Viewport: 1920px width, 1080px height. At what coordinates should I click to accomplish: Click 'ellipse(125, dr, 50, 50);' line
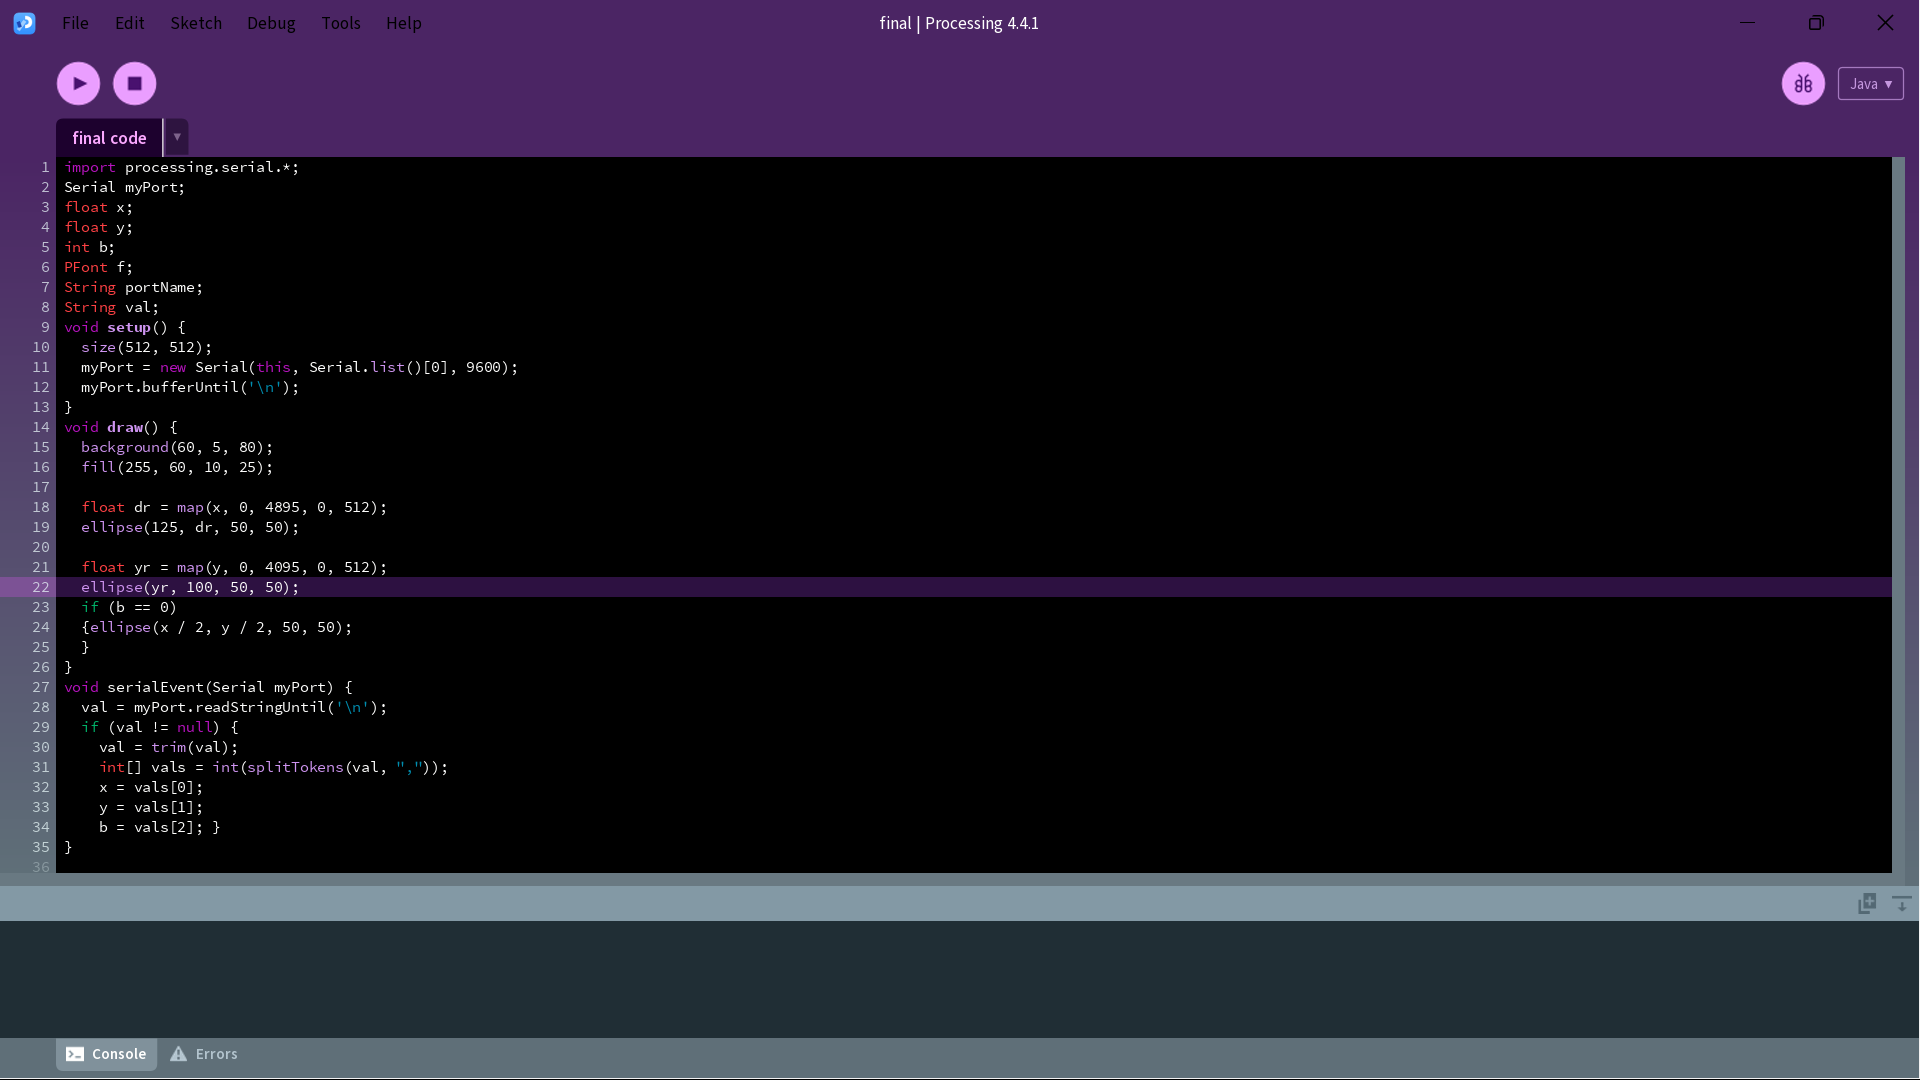pos(190,527)
